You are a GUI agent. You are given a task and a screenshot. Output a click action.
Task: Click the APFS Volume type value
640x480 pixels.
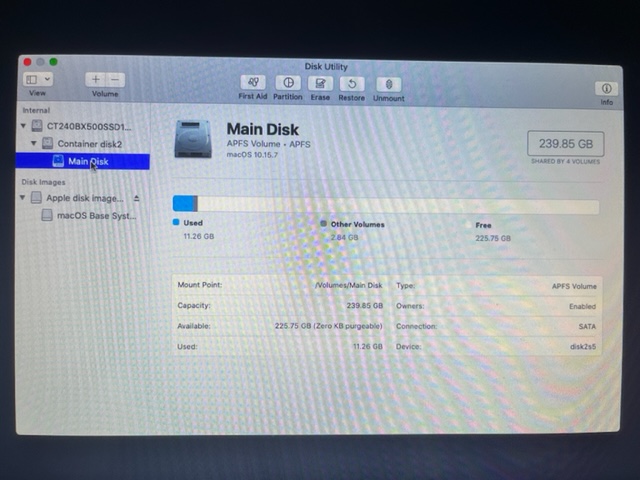574,287
